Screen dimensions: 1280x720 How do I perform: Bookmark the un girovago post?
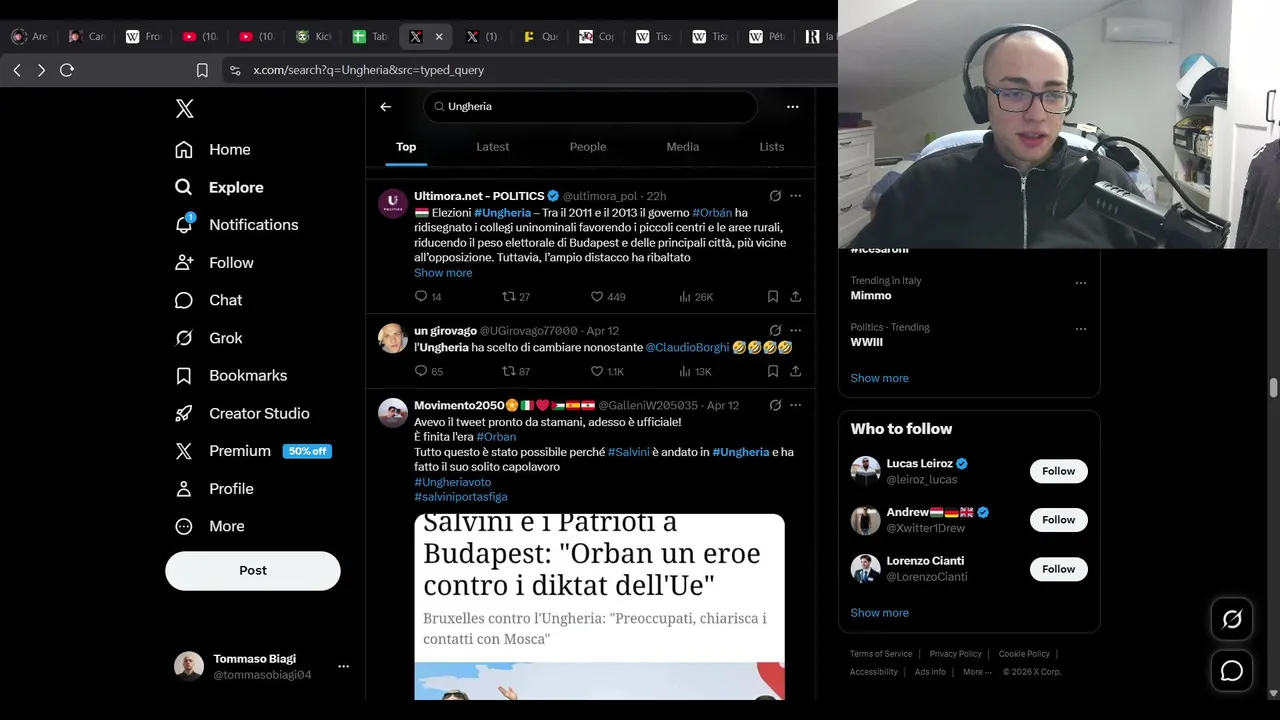773,371
